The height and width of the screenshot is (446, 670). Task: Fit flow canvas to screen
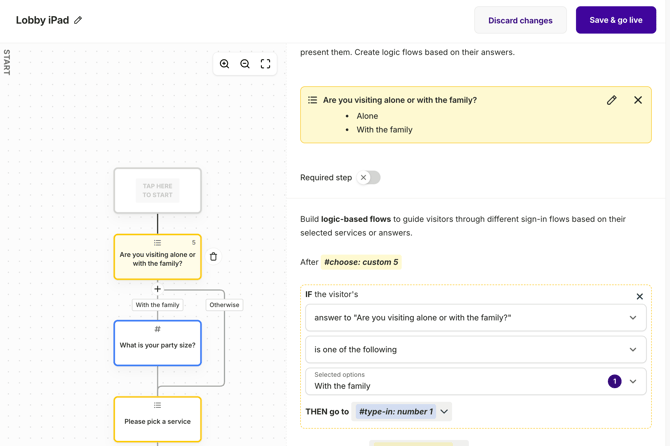click(x=265, y=64)
